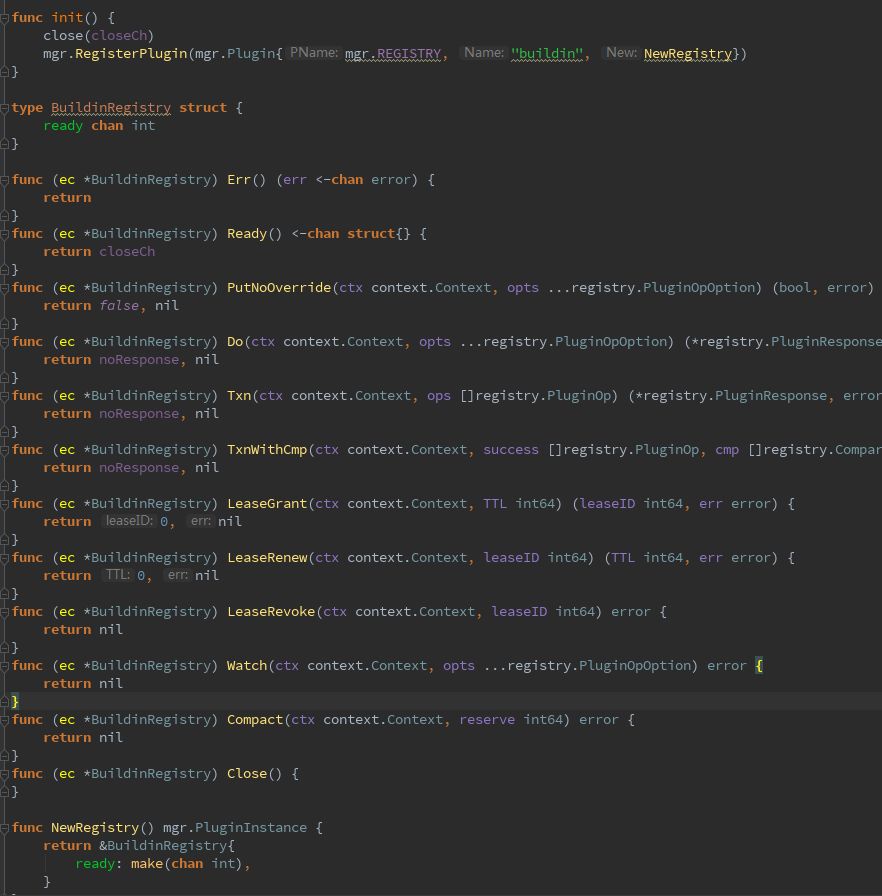Image resolution: width=882 pixels, height=896 pixels.
Task: Click closeCh inside the close() call
Action: click(x=119, y=36)
